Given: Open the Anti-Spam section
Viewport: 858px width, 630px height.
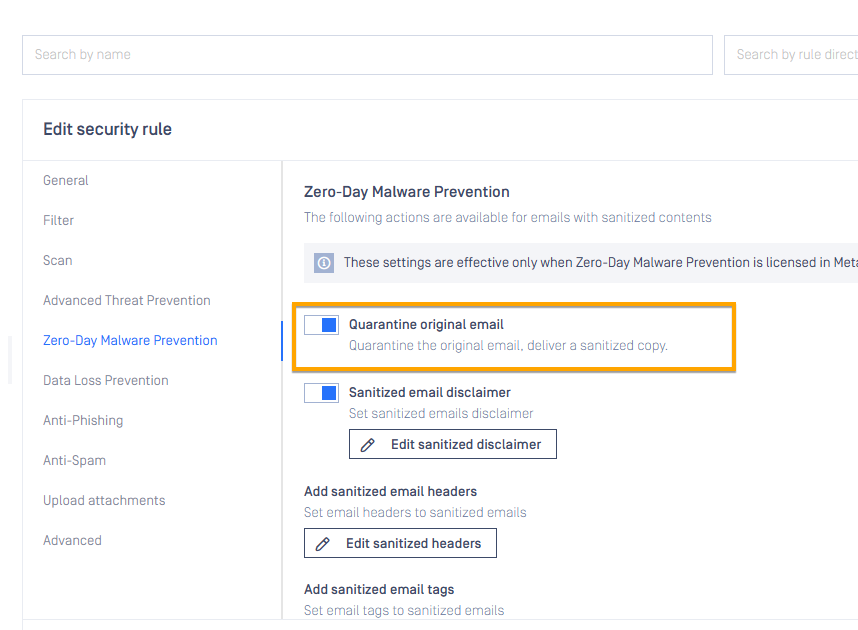Looking at the screenshot, I should tap(74, 460).
